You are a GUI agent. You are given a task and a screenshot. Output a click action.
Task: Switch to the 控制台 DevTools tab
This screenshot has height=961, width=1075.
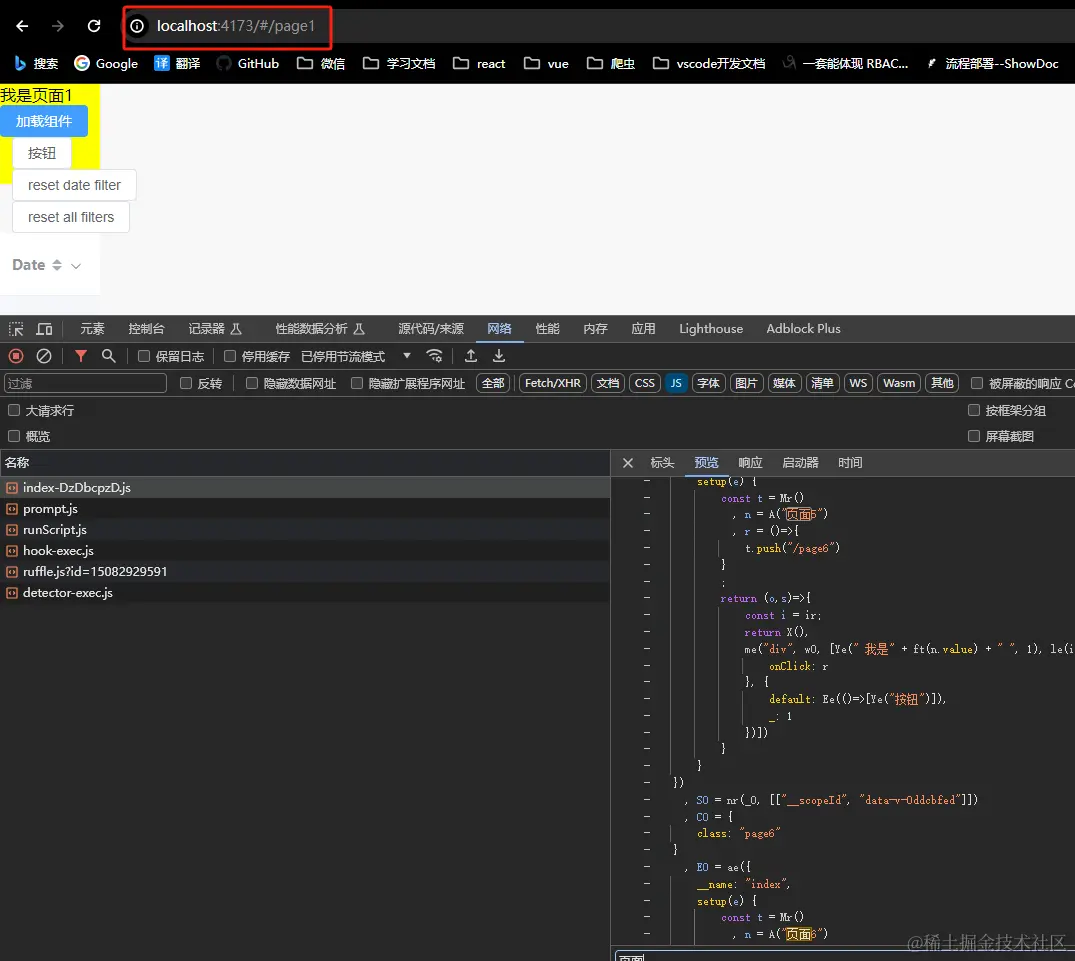(x=146, y=329)
